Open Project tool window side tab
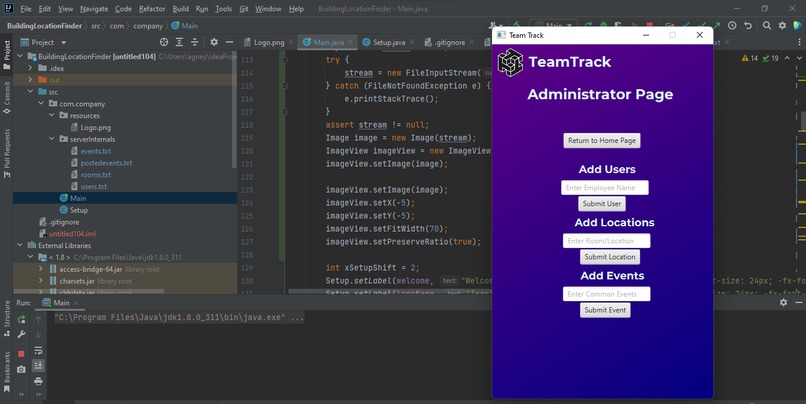The height and width of the screenshot is (404, 806). (x=7, y=54)
